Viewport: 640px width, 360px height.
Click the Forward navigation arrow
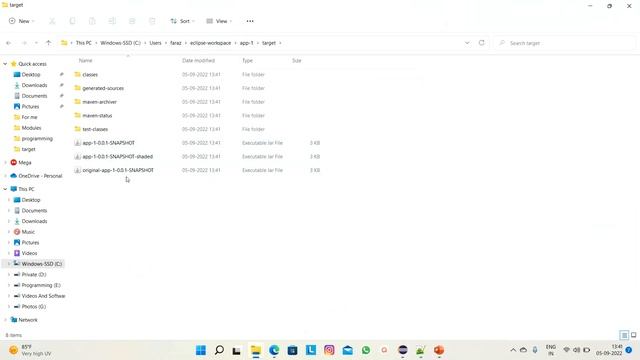24,43
